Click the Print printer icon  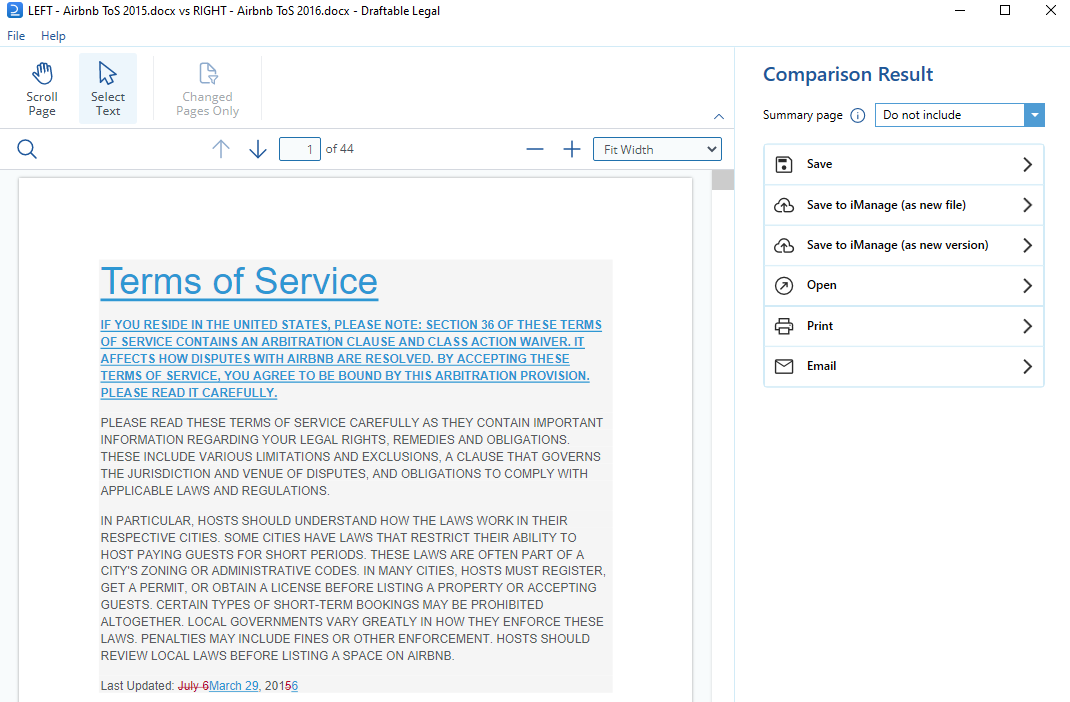784,326
